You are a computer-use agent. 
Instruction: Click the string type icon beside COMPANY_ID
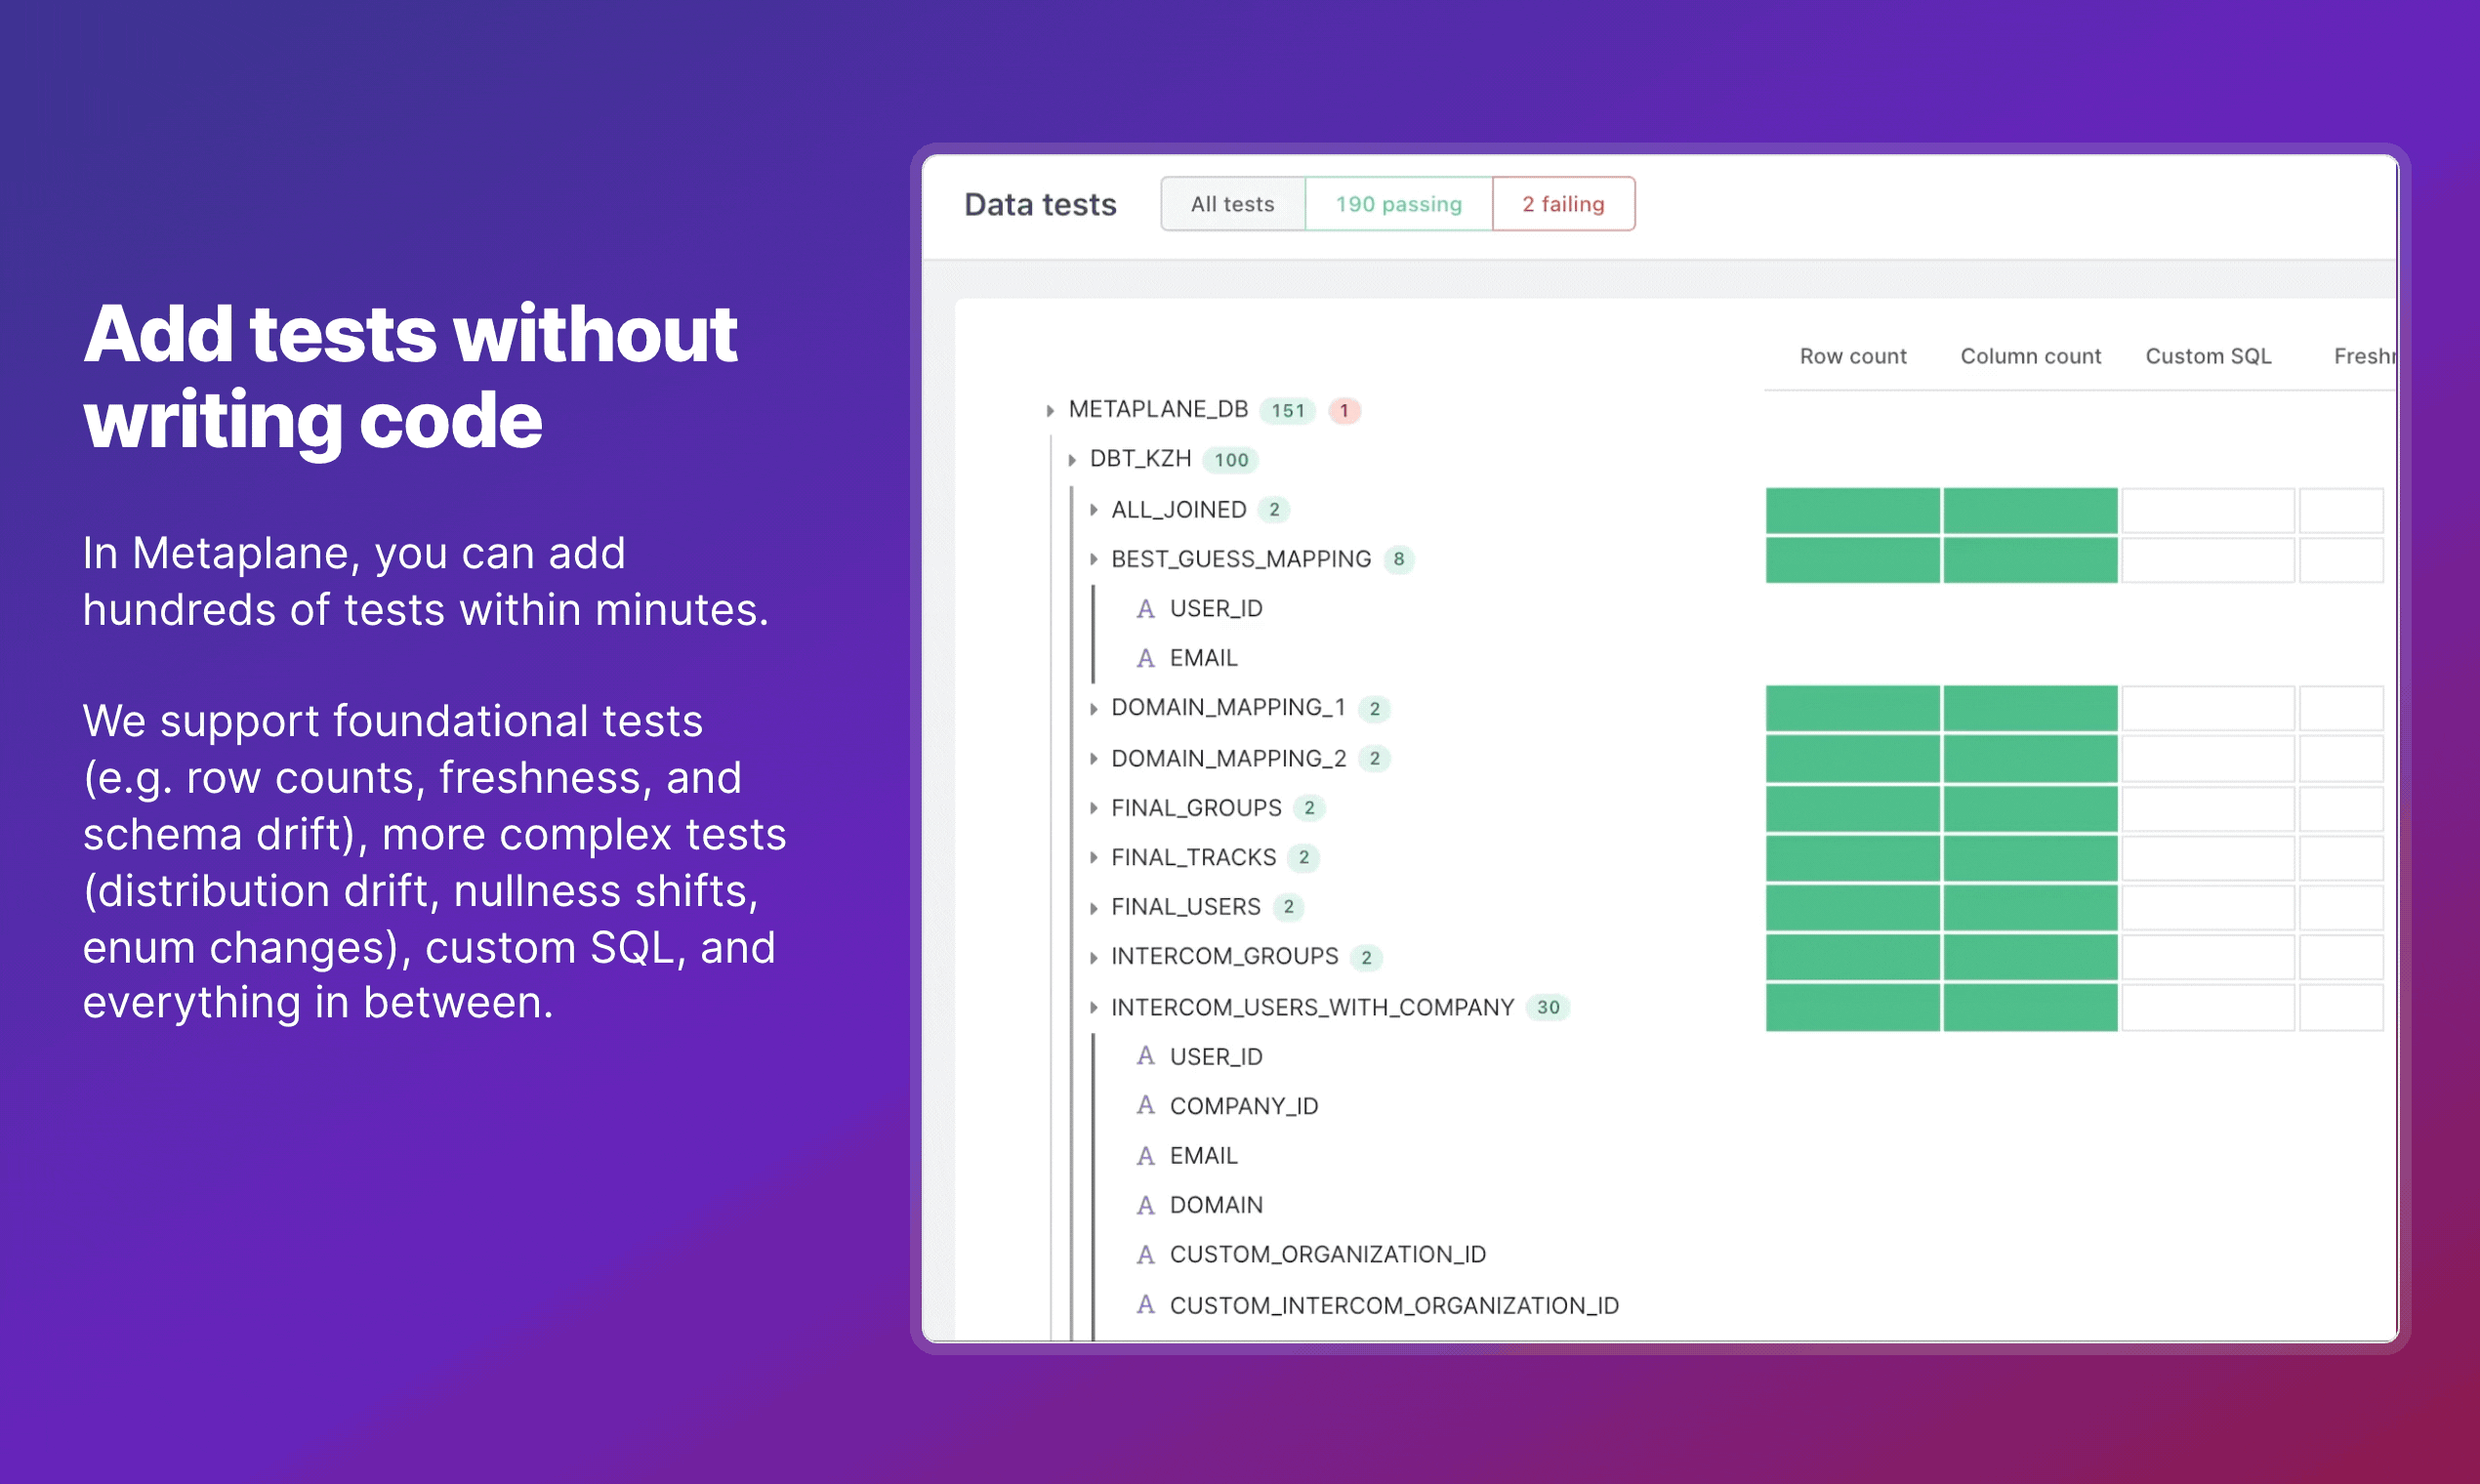point(1146,1105)
